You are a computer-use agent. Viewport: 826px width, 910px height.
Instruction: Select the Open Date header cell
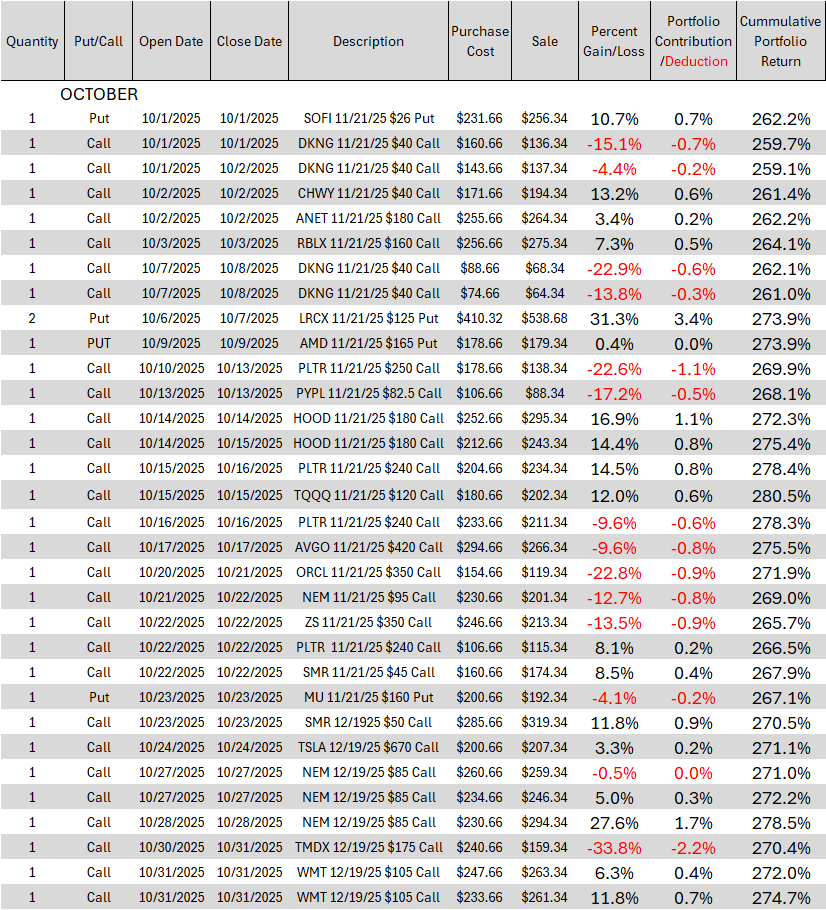(171, 41)
